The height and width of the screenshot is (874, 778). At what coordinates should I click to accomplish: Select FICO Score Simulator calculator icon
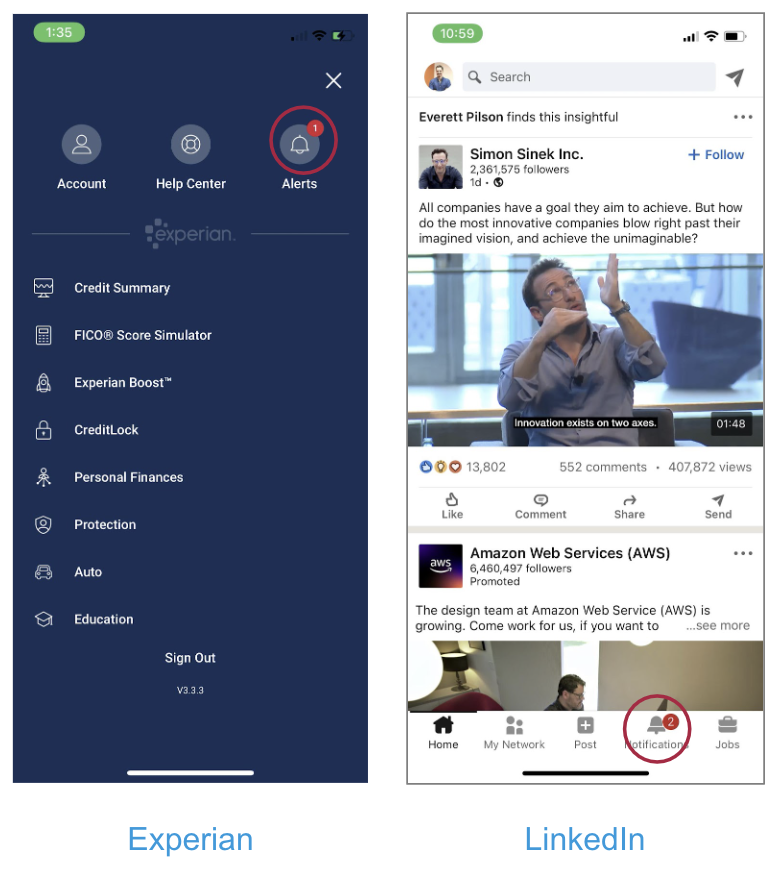click(x=43, y=335)
